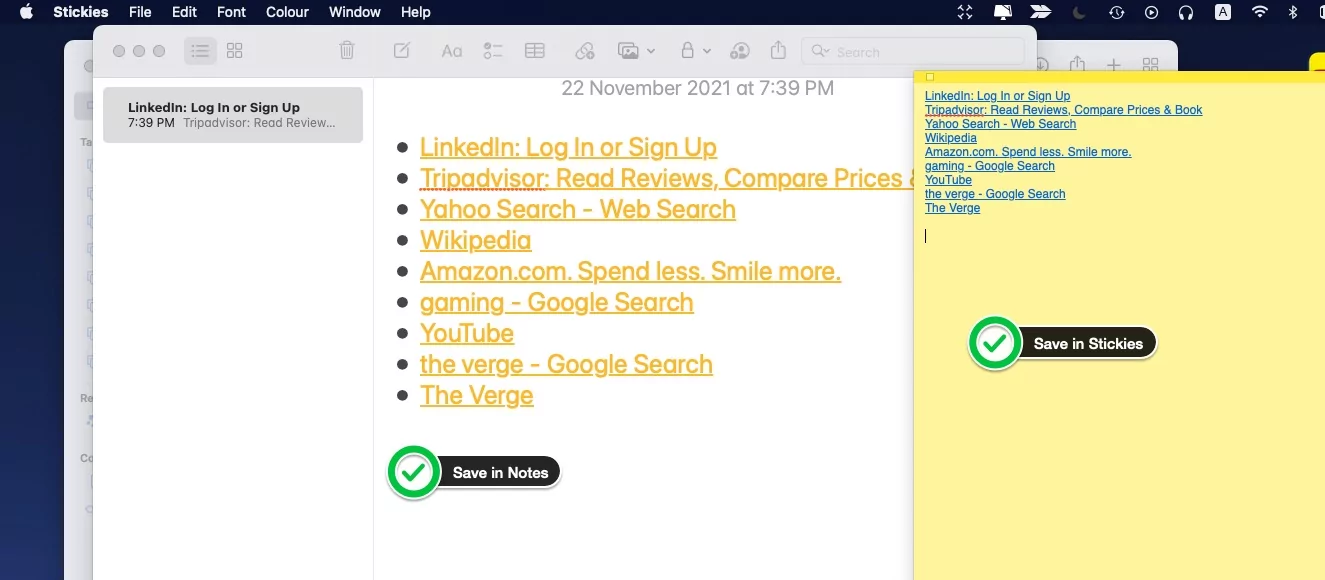Click Yahoo Search link in the Stickies note
The width and height of the screenshot is (1325, 580).
[x=1000, y=124]
